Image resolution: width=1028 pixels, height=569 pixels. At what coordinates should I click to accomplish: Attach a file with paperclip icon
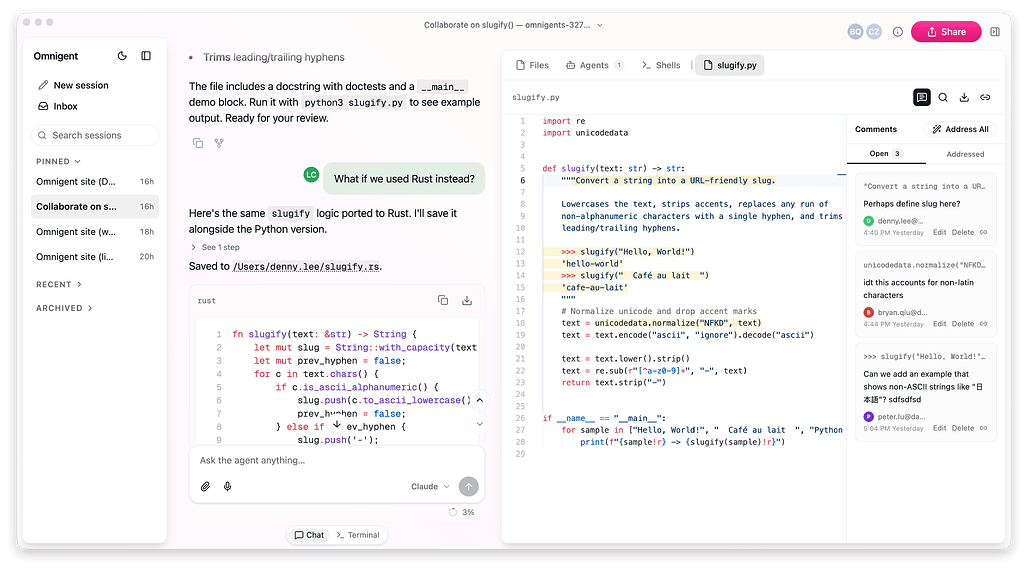click(205, 486)
